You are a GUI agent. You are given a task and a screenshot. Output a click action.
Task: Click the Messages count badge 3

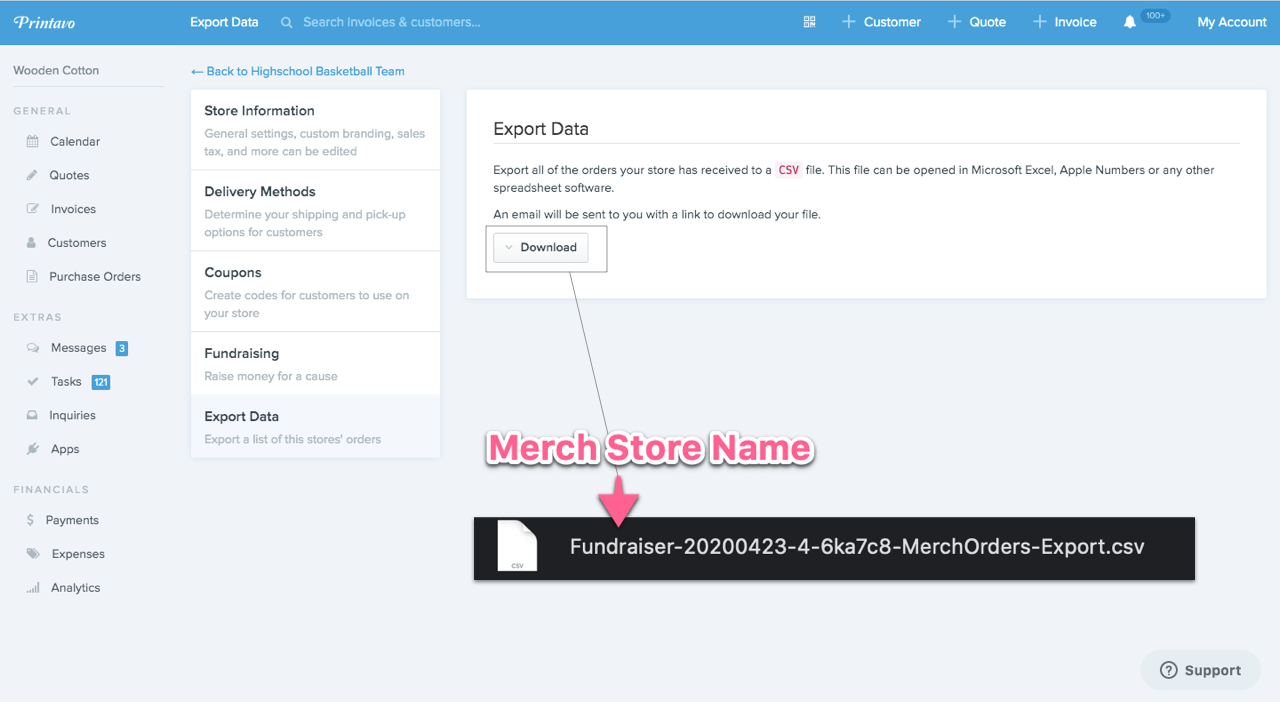coord(121,348)
